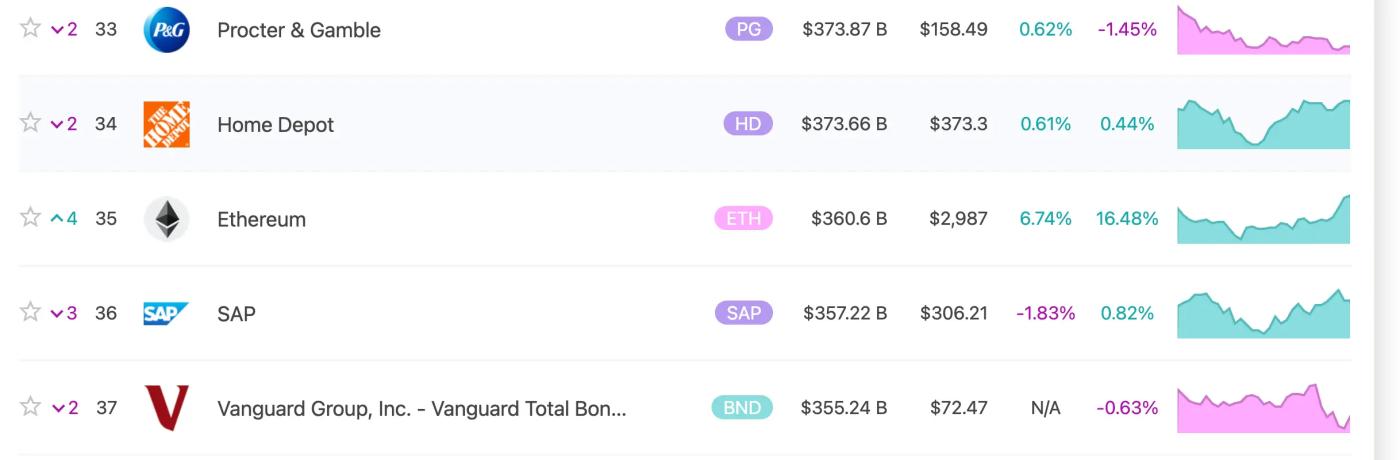
Task: Click the HD ticker badge
Action: (x=748, y=124)
